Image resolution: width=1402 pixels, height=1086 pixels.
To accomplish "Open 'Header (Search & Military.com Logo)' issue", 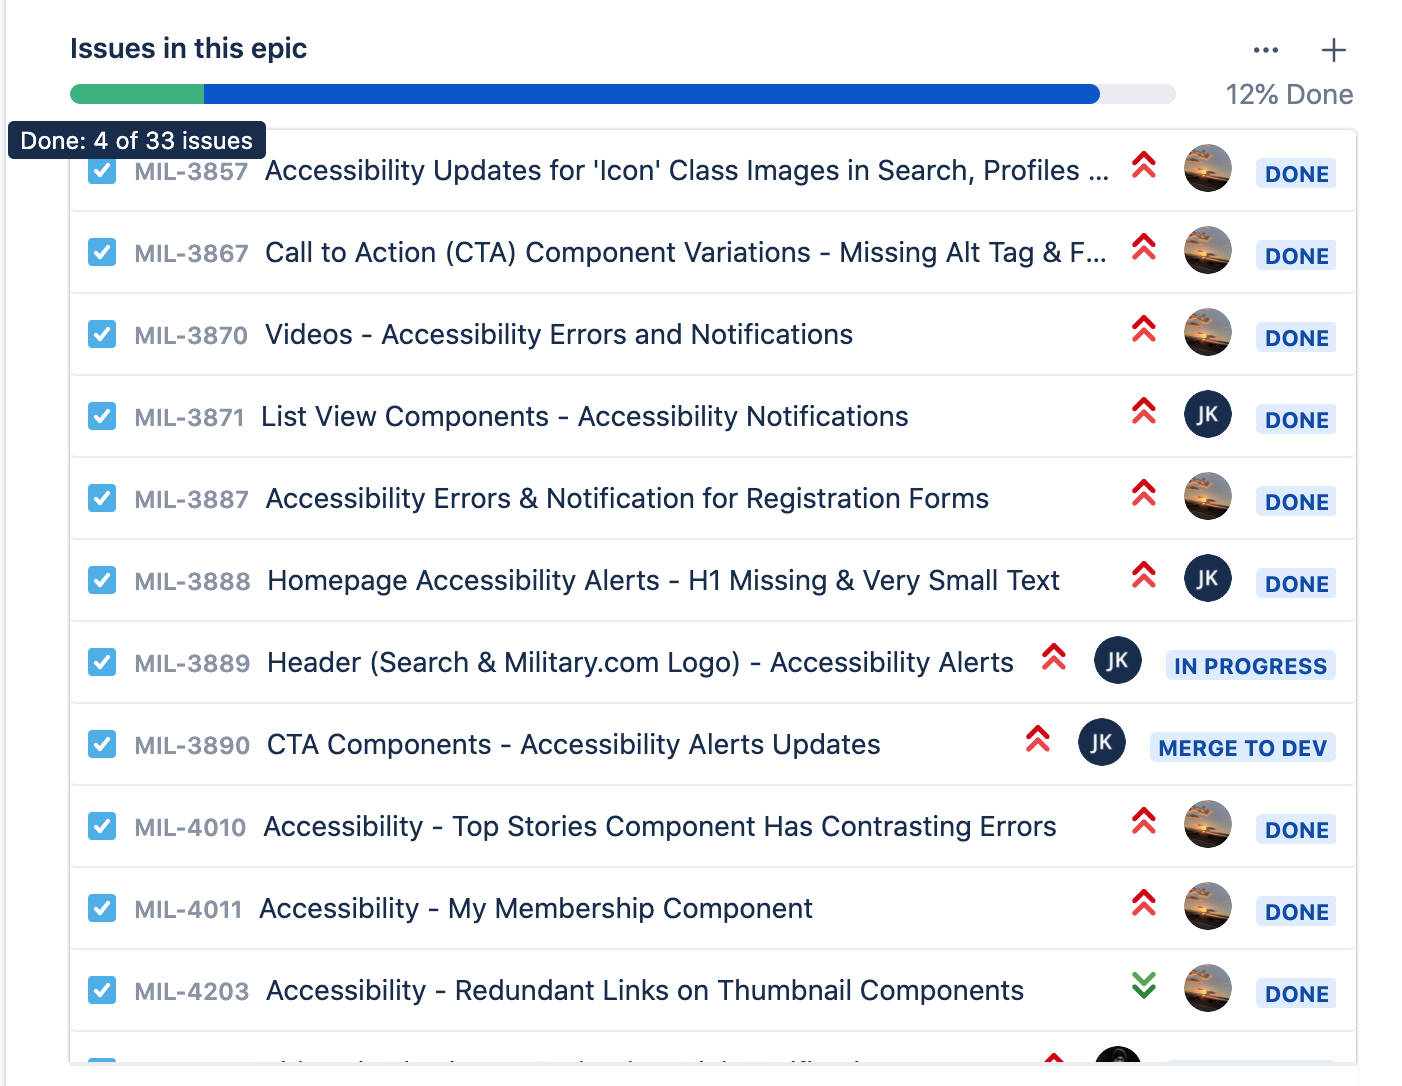I will (x=640, y=662).
